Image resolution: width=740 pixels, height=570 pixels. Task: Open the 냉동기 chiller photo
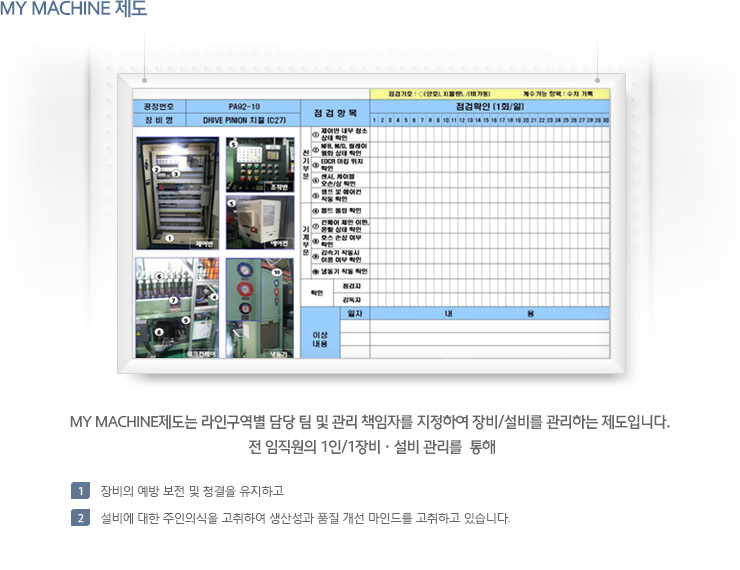pos(260,308)
